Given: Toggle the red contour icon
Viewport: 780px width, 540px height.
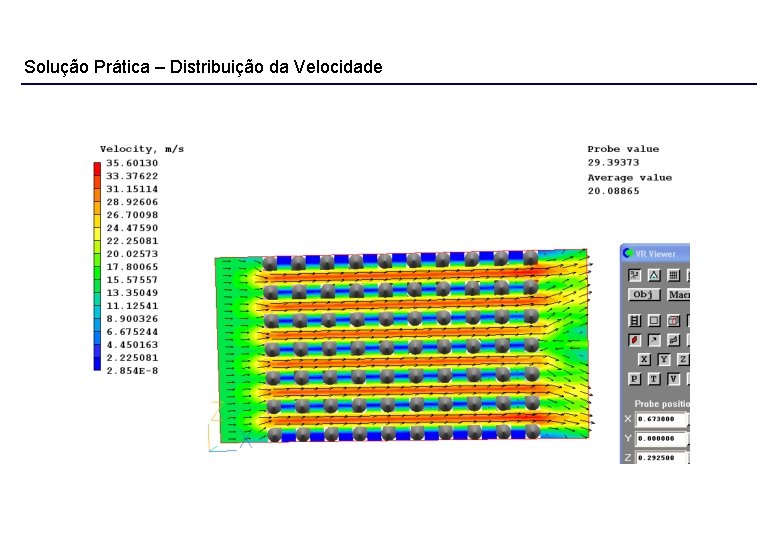Looking at the screenshot, I should click(x=635, y=340).
